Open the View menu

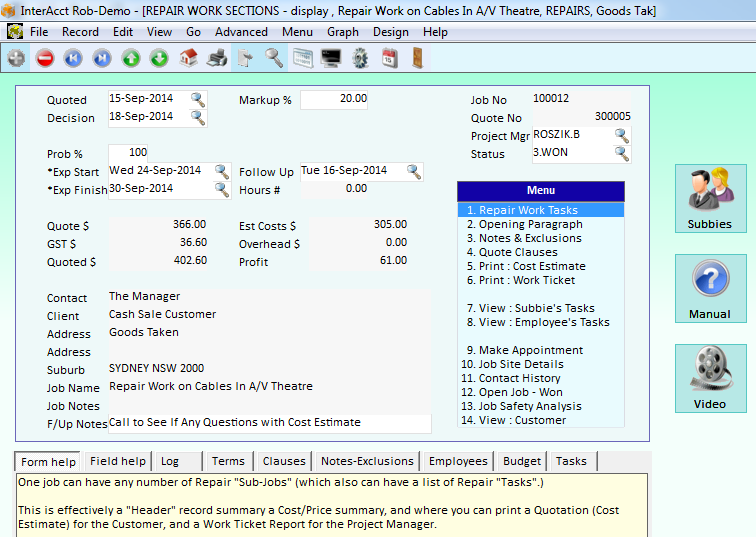pyautogui.click(x=159, y=32)
